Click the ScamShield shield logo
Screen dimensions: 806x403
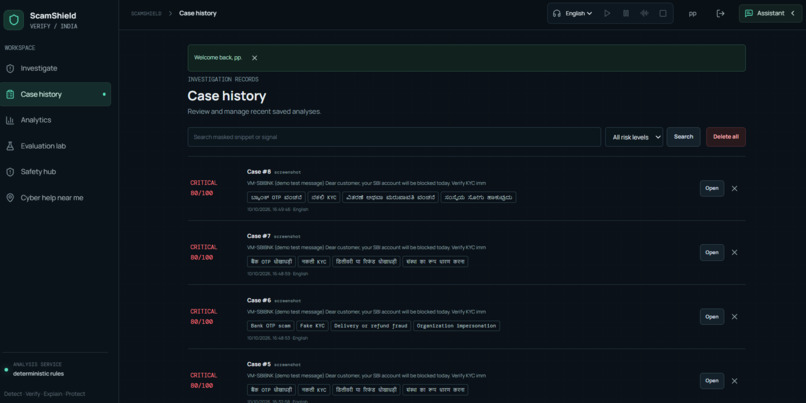(13, 20)
